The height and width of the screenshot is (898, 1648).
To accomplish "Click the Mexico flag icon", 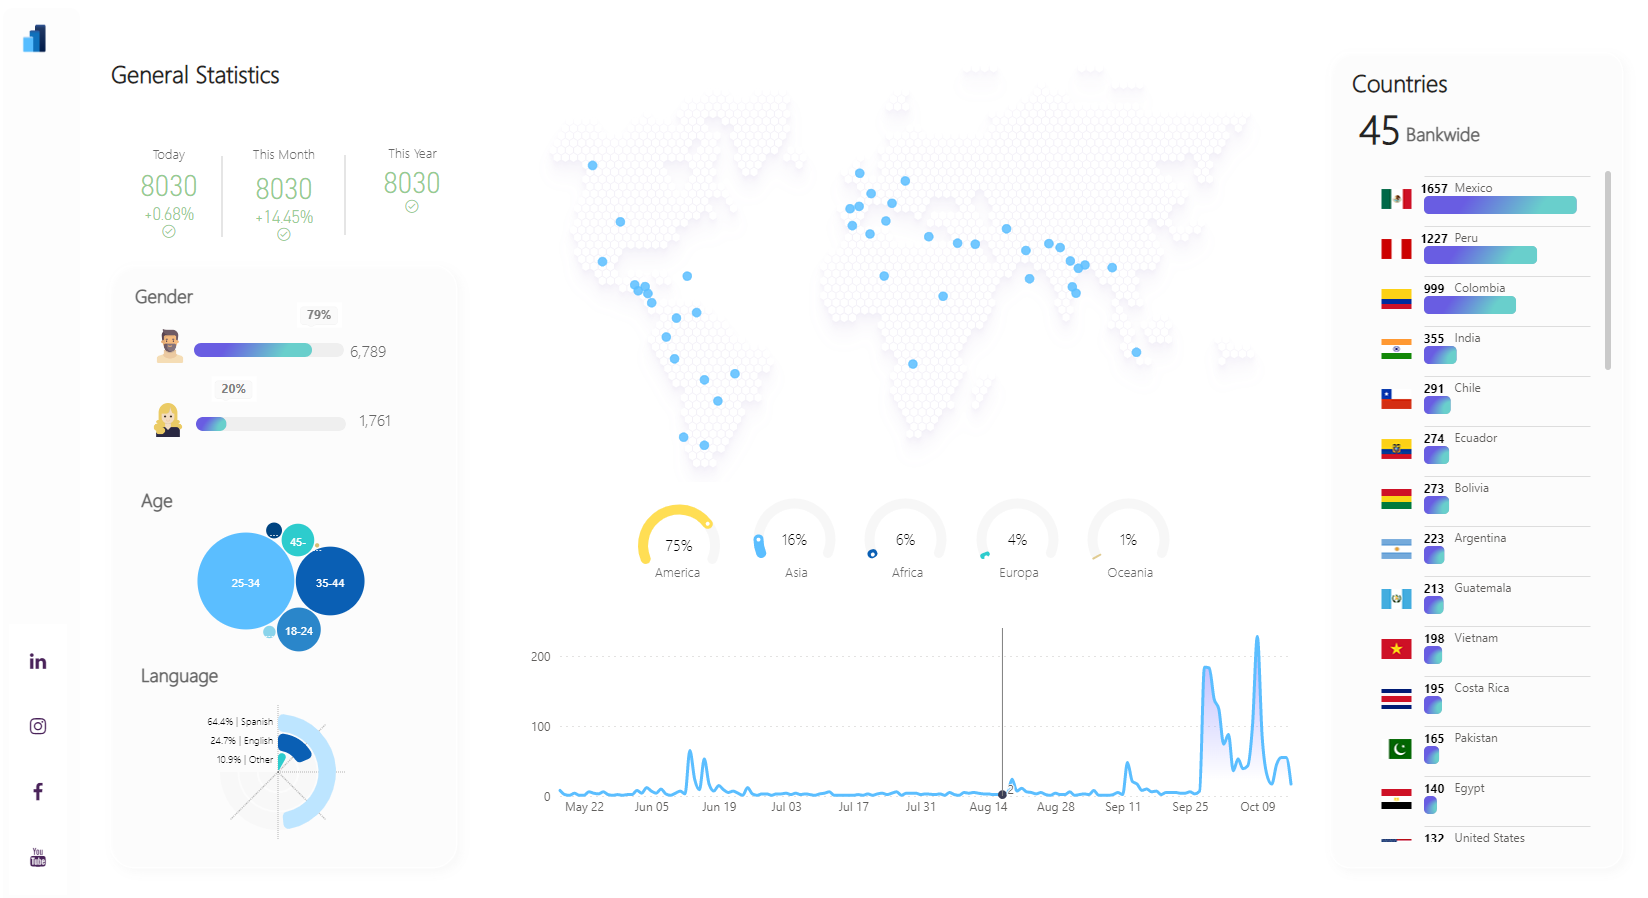I will [x=1396, y=199].
